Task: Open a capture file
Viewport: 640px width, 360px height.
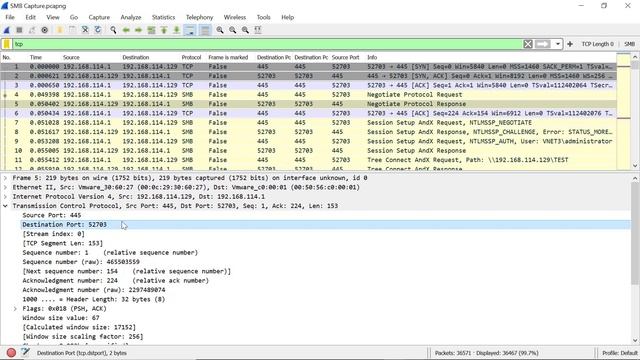Action: click(x=60, y=30)
